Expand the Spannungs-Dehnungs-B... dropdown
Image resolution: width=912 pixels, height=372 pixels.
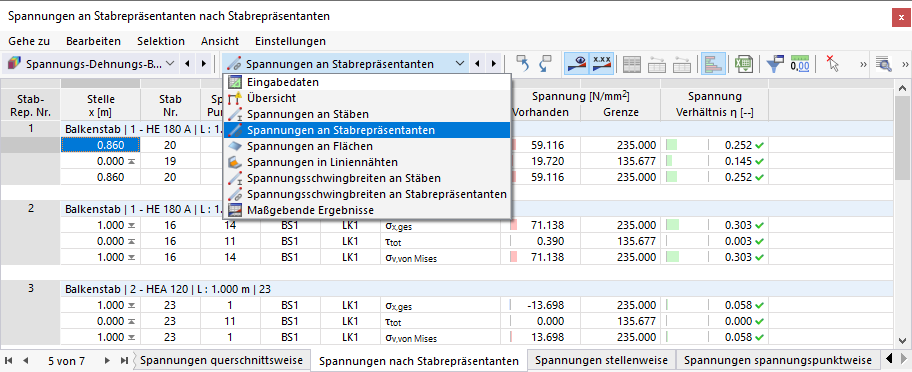click(170, 64)
